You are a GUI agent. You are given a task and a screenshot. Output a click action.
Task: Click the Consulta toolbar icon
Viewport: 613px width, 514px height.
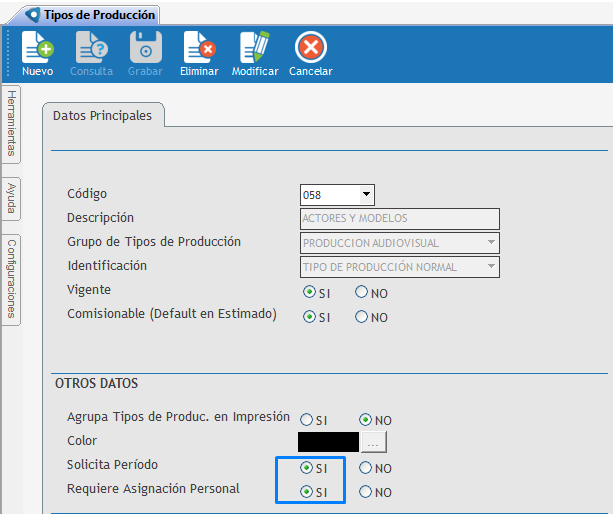pos(91,48)
